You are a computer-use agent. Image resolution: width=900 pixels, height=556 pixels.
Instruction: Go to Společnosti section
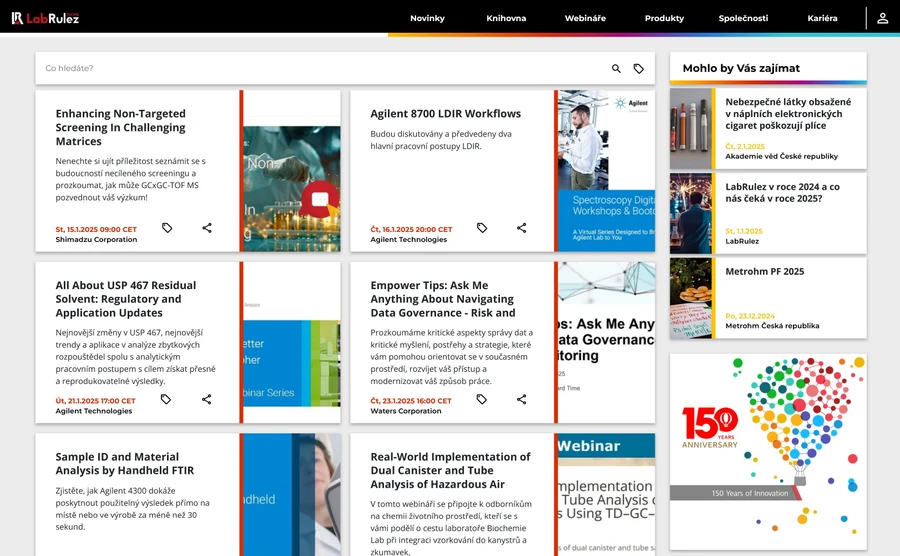[743, 18]
